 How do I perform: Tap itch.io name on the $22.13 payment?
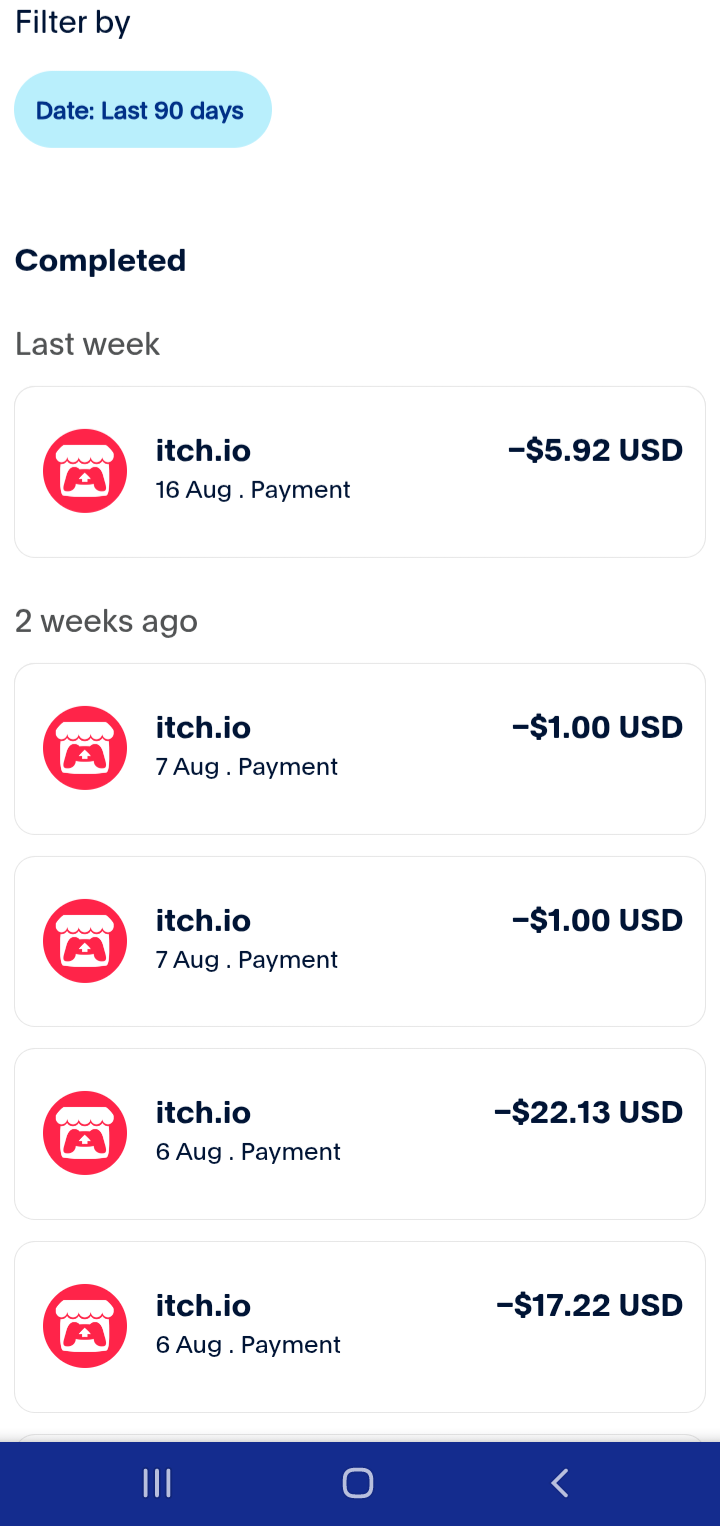coord(203,1112)
